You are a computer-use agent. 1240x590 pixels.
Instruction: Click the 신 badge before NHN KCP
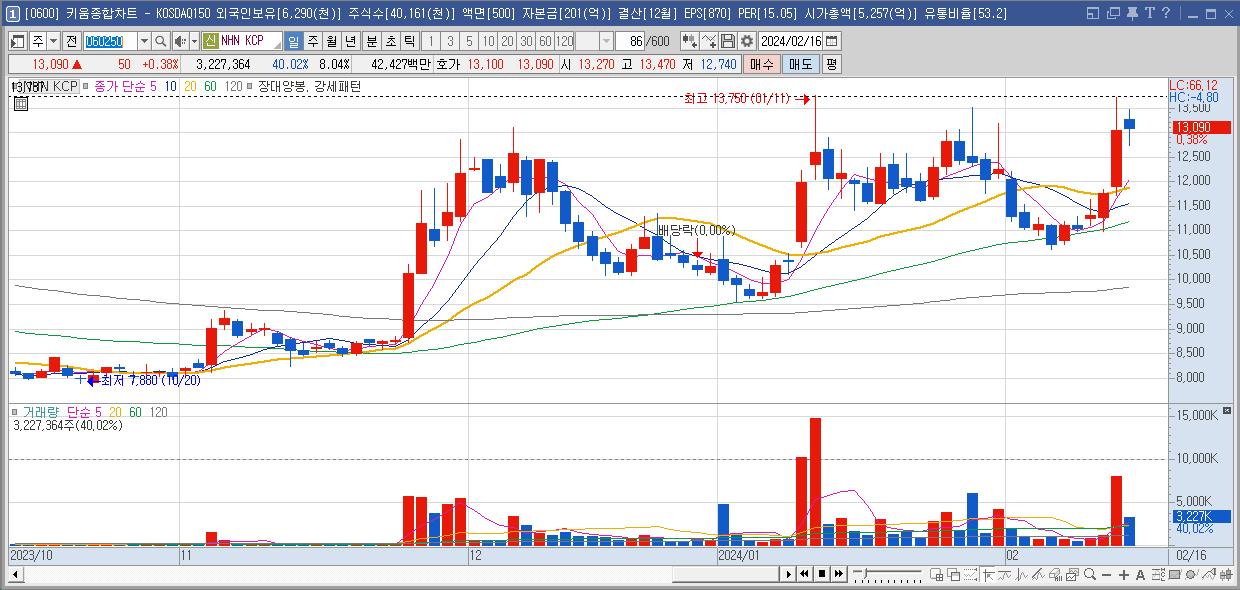[x=210, y=41]
